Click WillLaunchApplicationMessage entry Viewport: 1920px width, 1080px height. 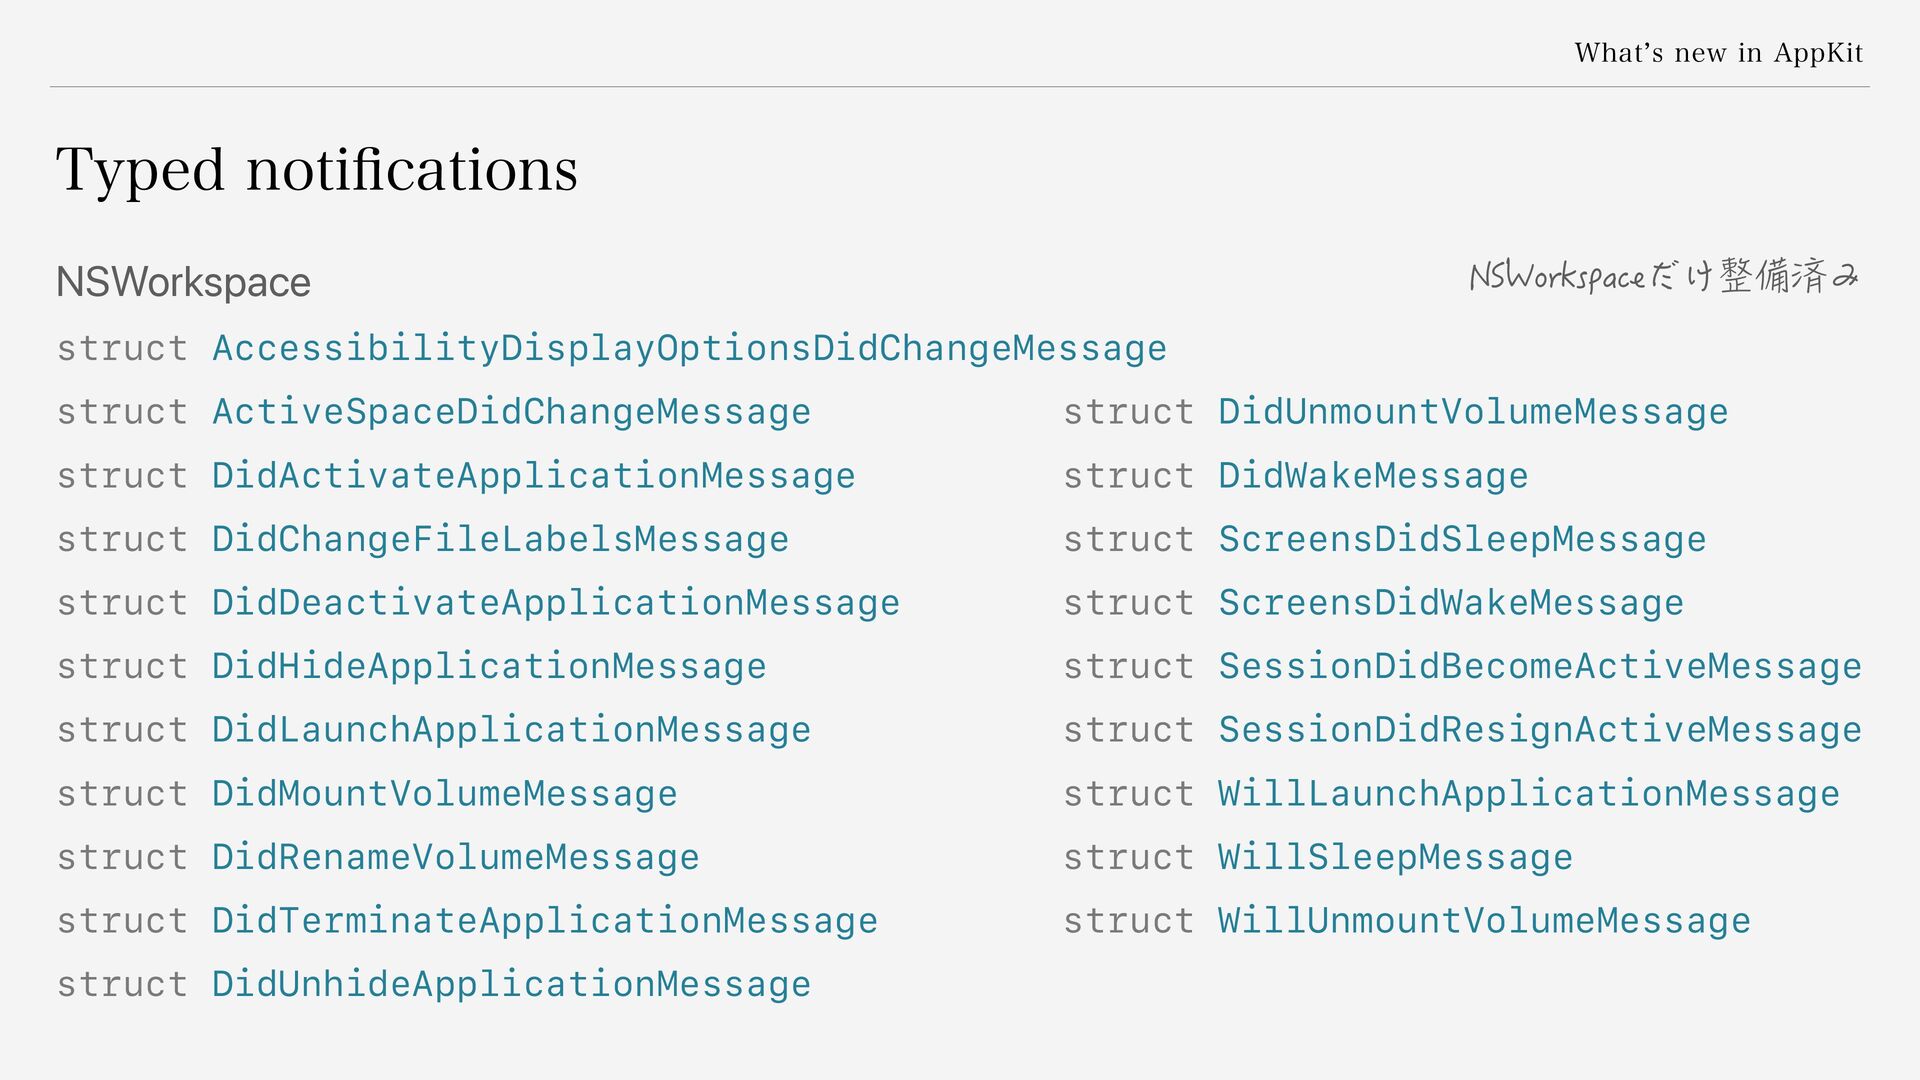pyautogui.click(x=1529, y=795)
